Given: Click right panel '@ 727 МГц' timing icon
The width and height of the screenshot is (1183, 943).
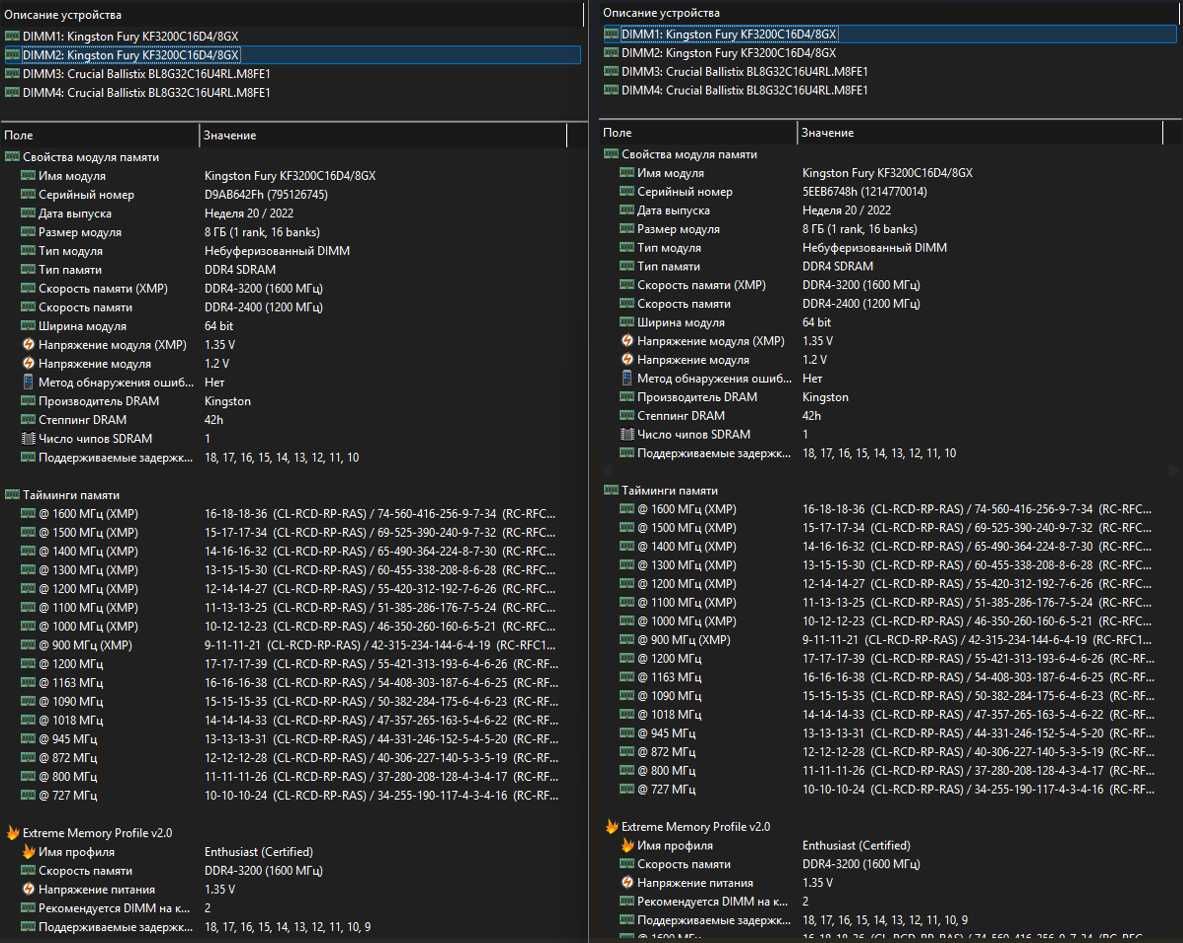Looking at the screenshot, I should (627, 789).
